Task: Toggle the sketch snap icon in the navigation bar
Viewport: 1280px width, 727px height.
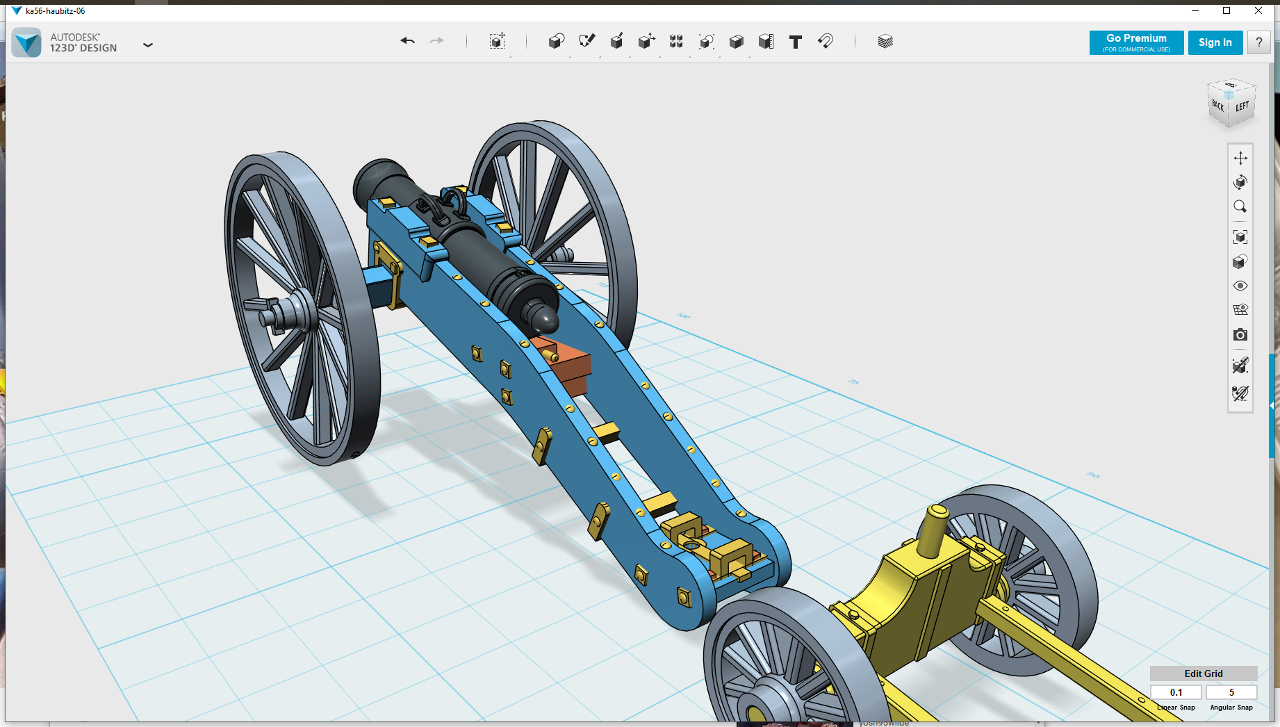Action: coord(1240,394)
